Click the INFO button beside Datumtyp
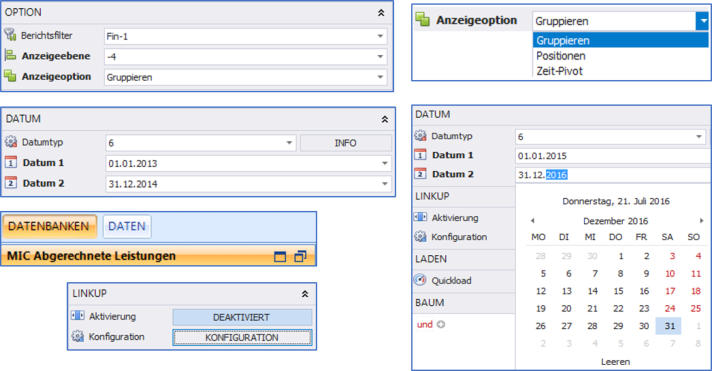 point(346,143)
